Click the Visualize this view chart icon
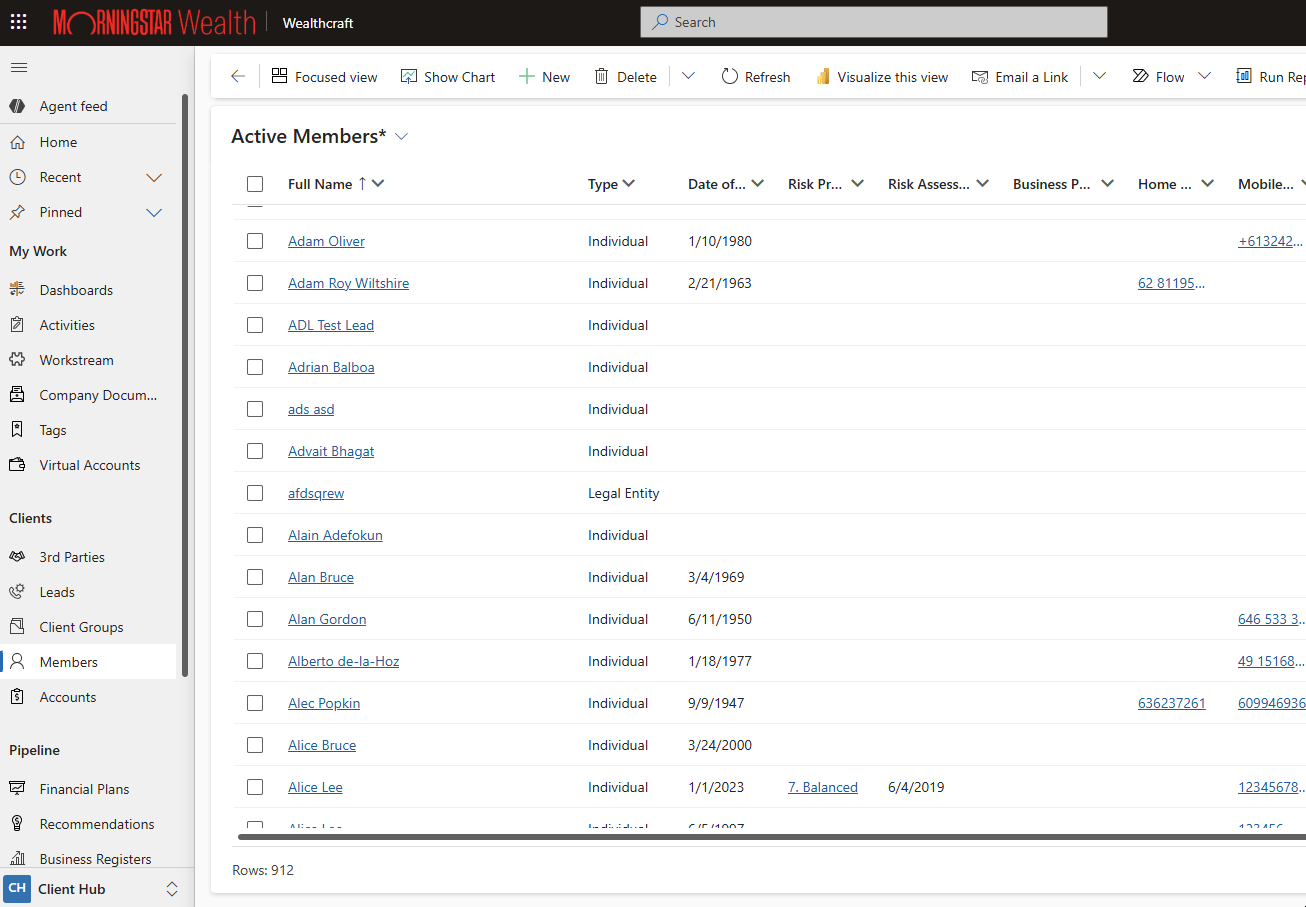The image size is (1306, 907). [823, 77]
